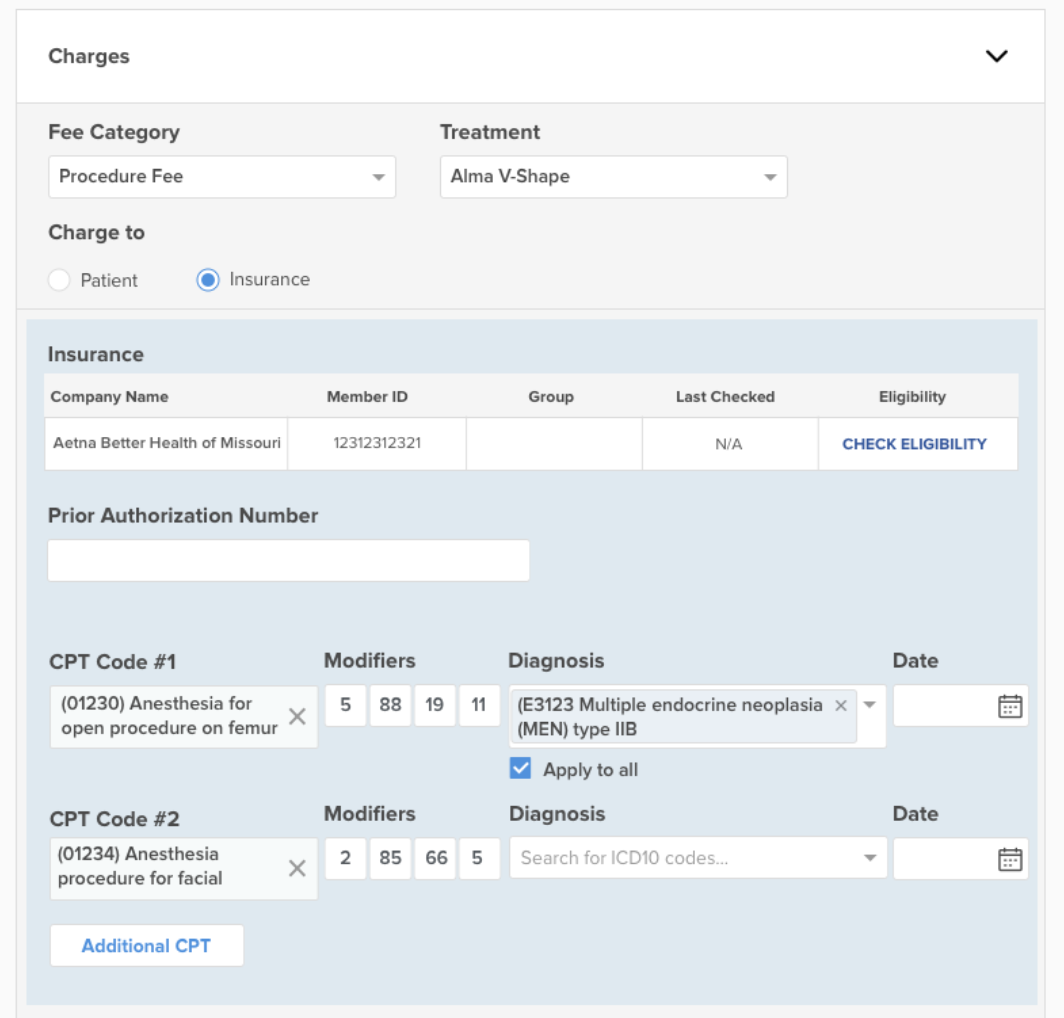This screenshot has width=1064, height=1018.
Task: Click CPT #2 fourth modifier field containing 5
Action: click(x=479, y=859)
